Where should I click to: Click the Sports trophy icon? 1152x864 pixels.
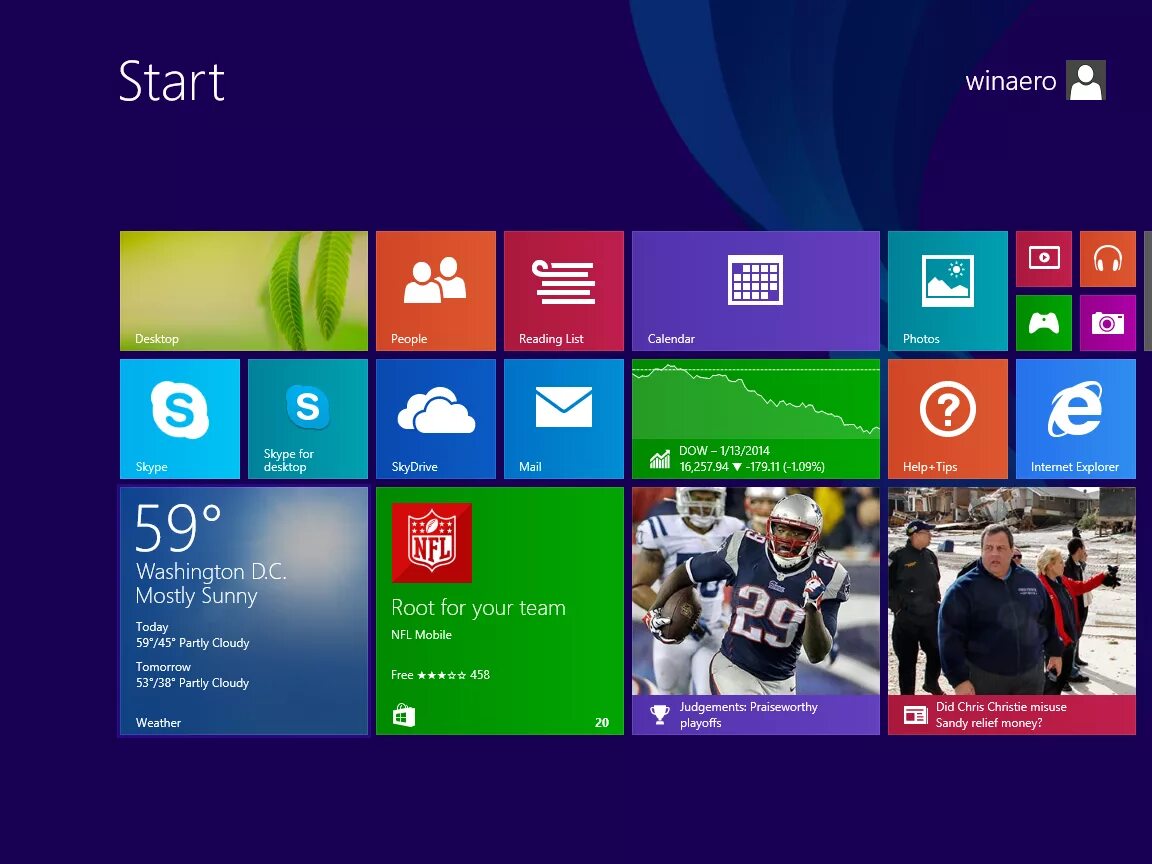pyautogui.click(x=660, y=714)
